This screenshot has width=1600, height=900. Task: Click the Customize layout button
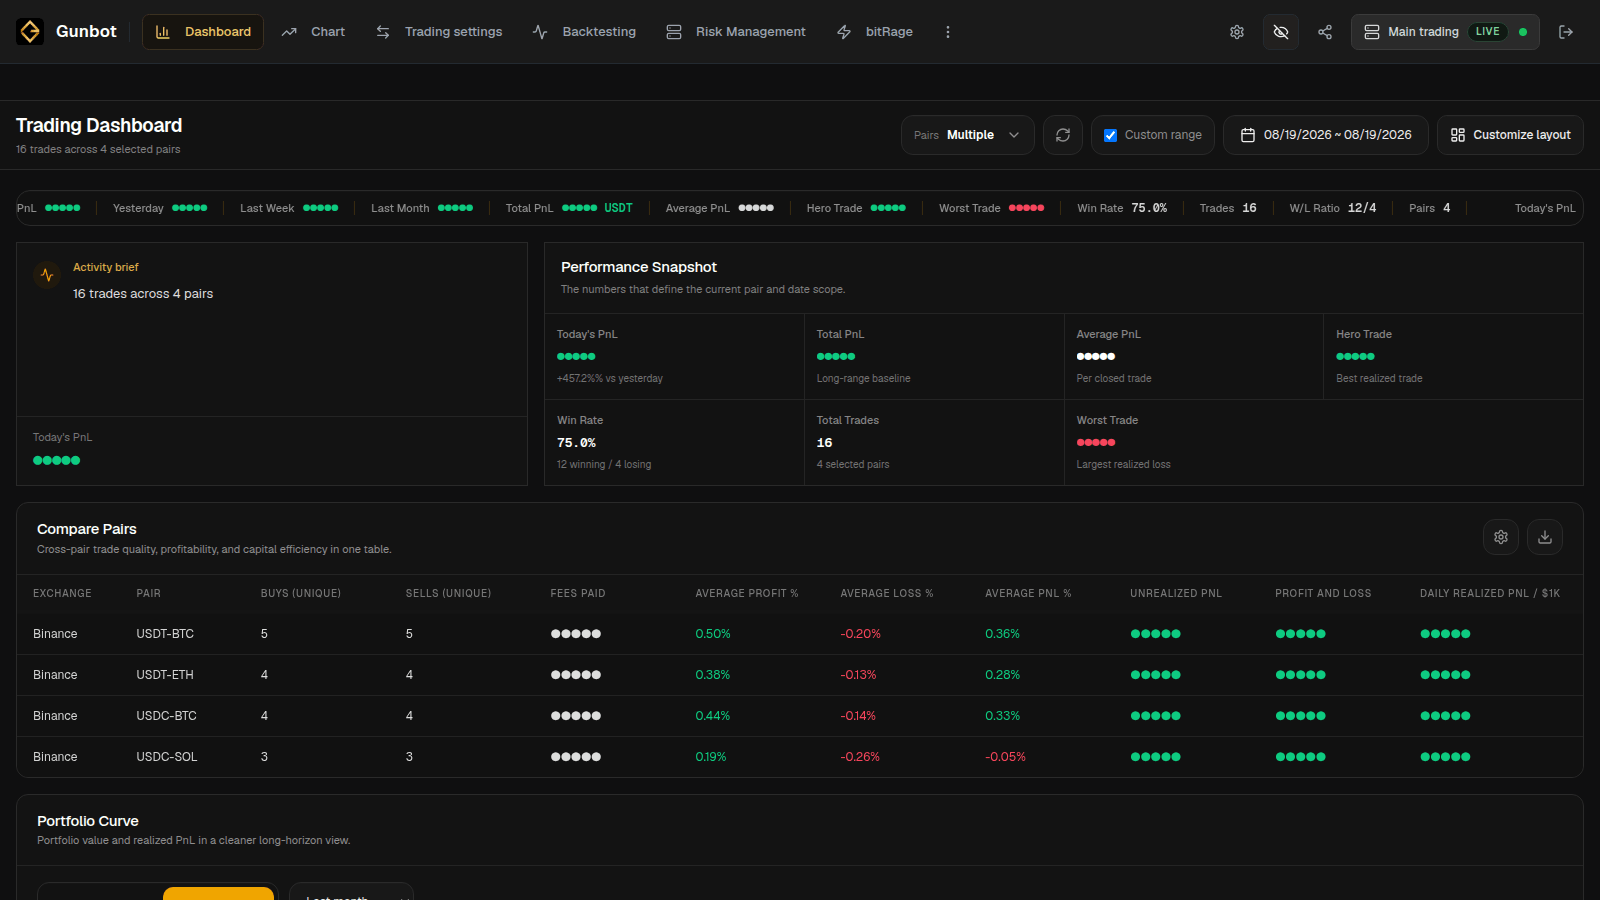(x=1510, y=135)
